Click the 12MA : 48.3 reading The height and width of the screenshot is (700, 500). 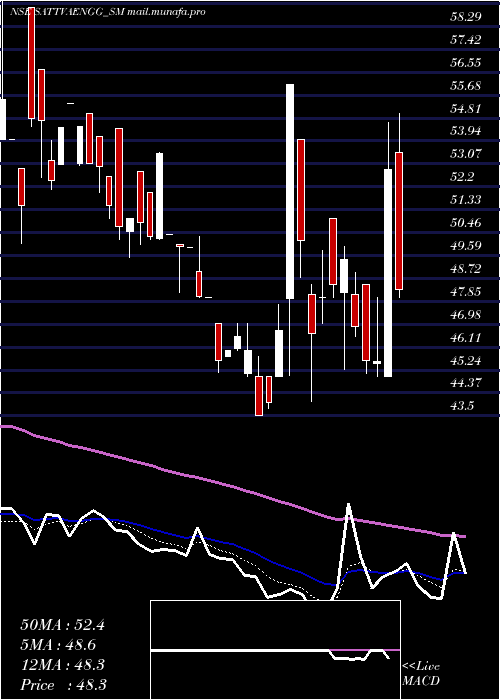click(x=62, y=665)
